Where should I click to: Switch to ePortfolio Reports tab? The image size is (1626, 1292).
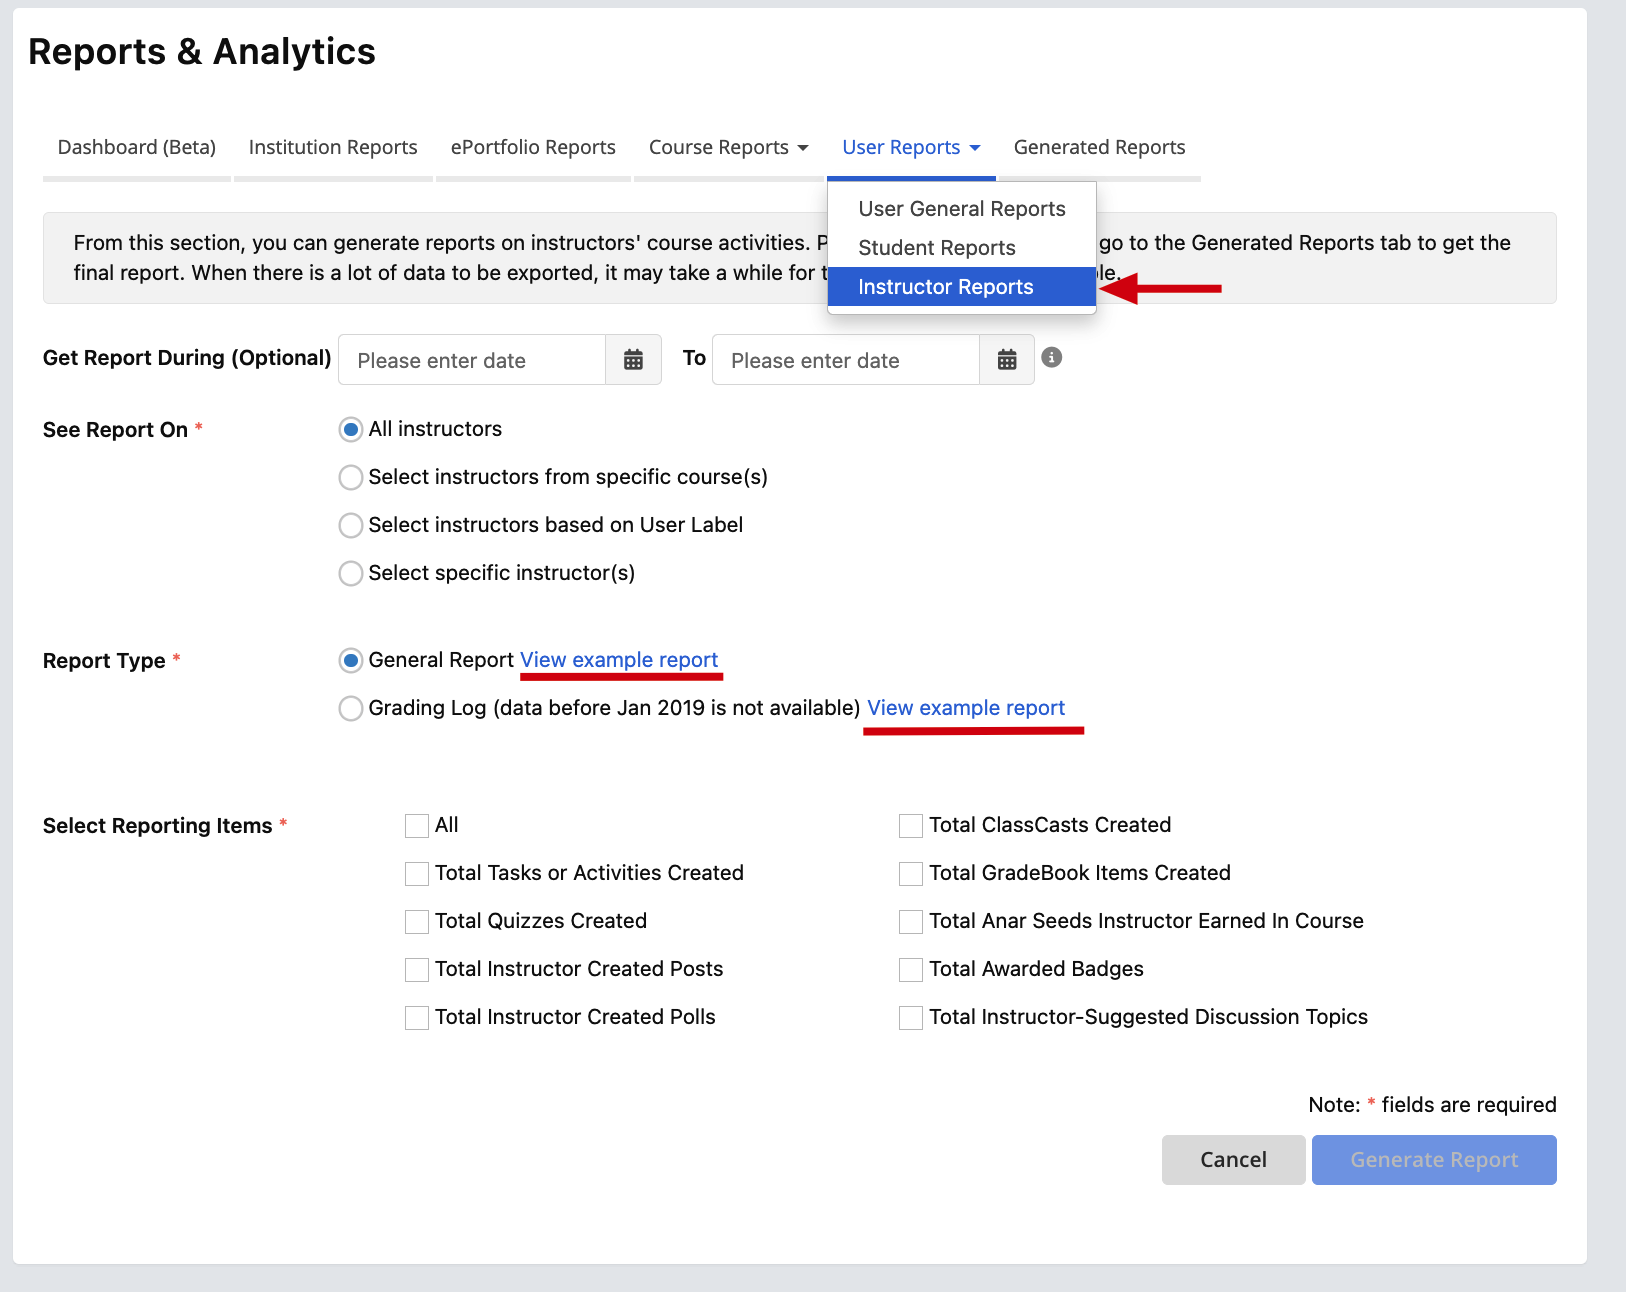point(533,148)
